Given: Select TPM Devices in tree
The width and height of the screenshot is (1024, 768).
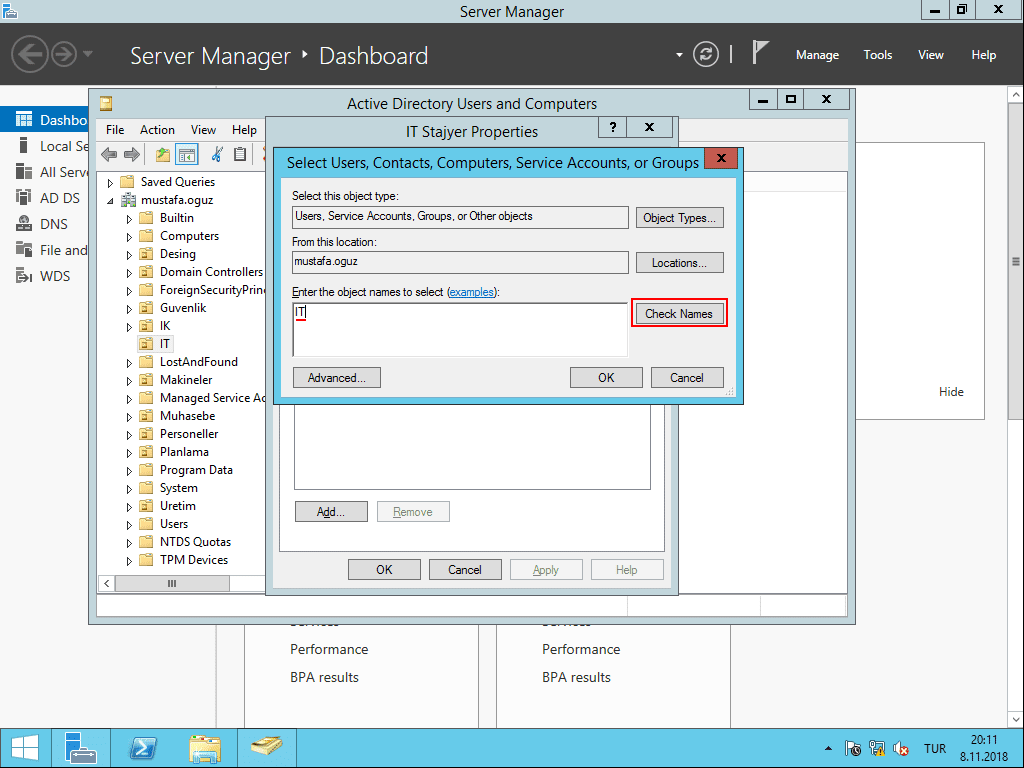Looking at the screenshot, I should coord(194,560).
